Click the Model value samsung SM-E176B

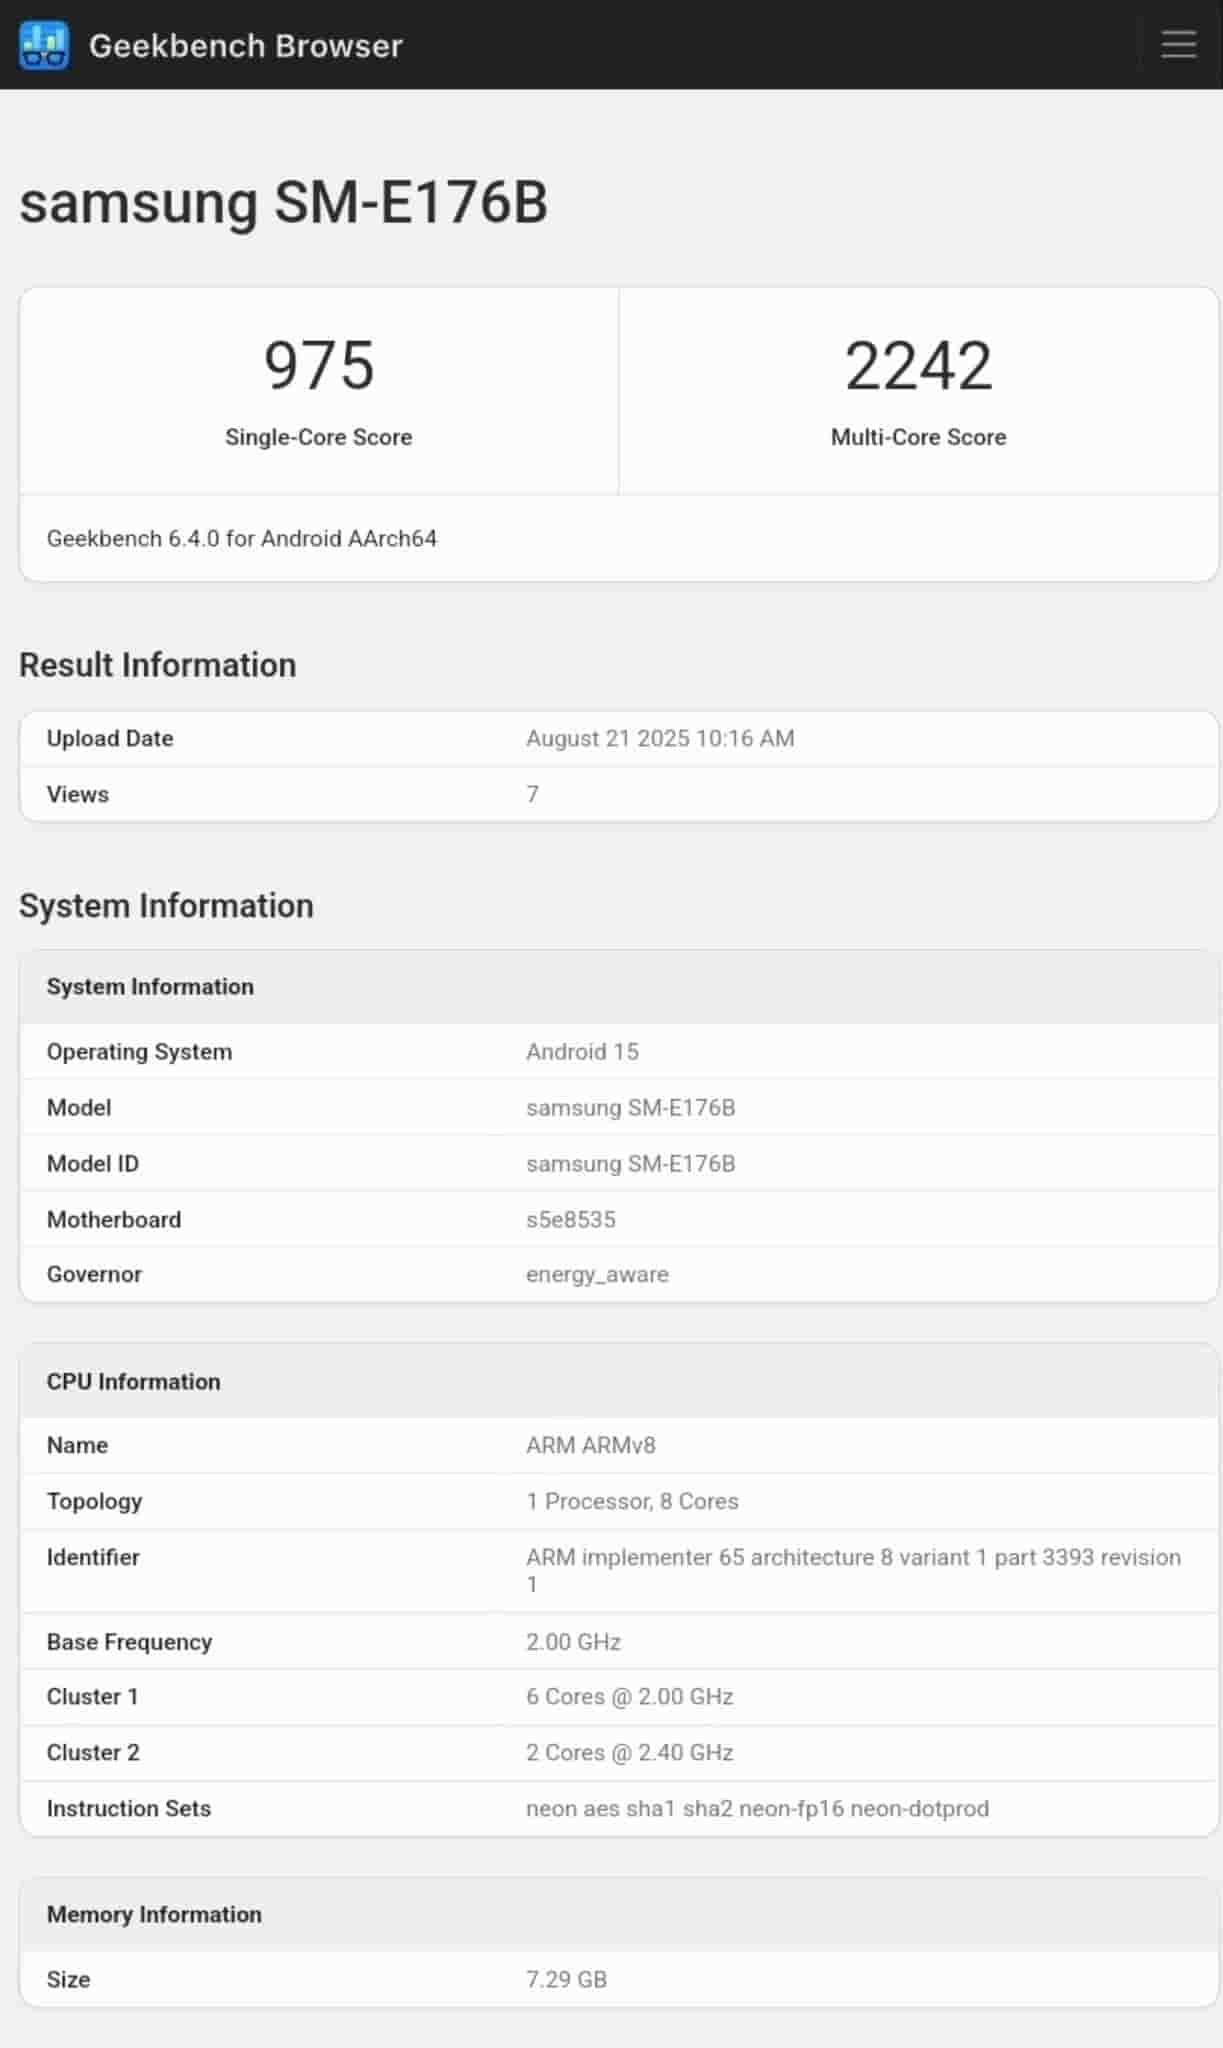[630, 1108]
